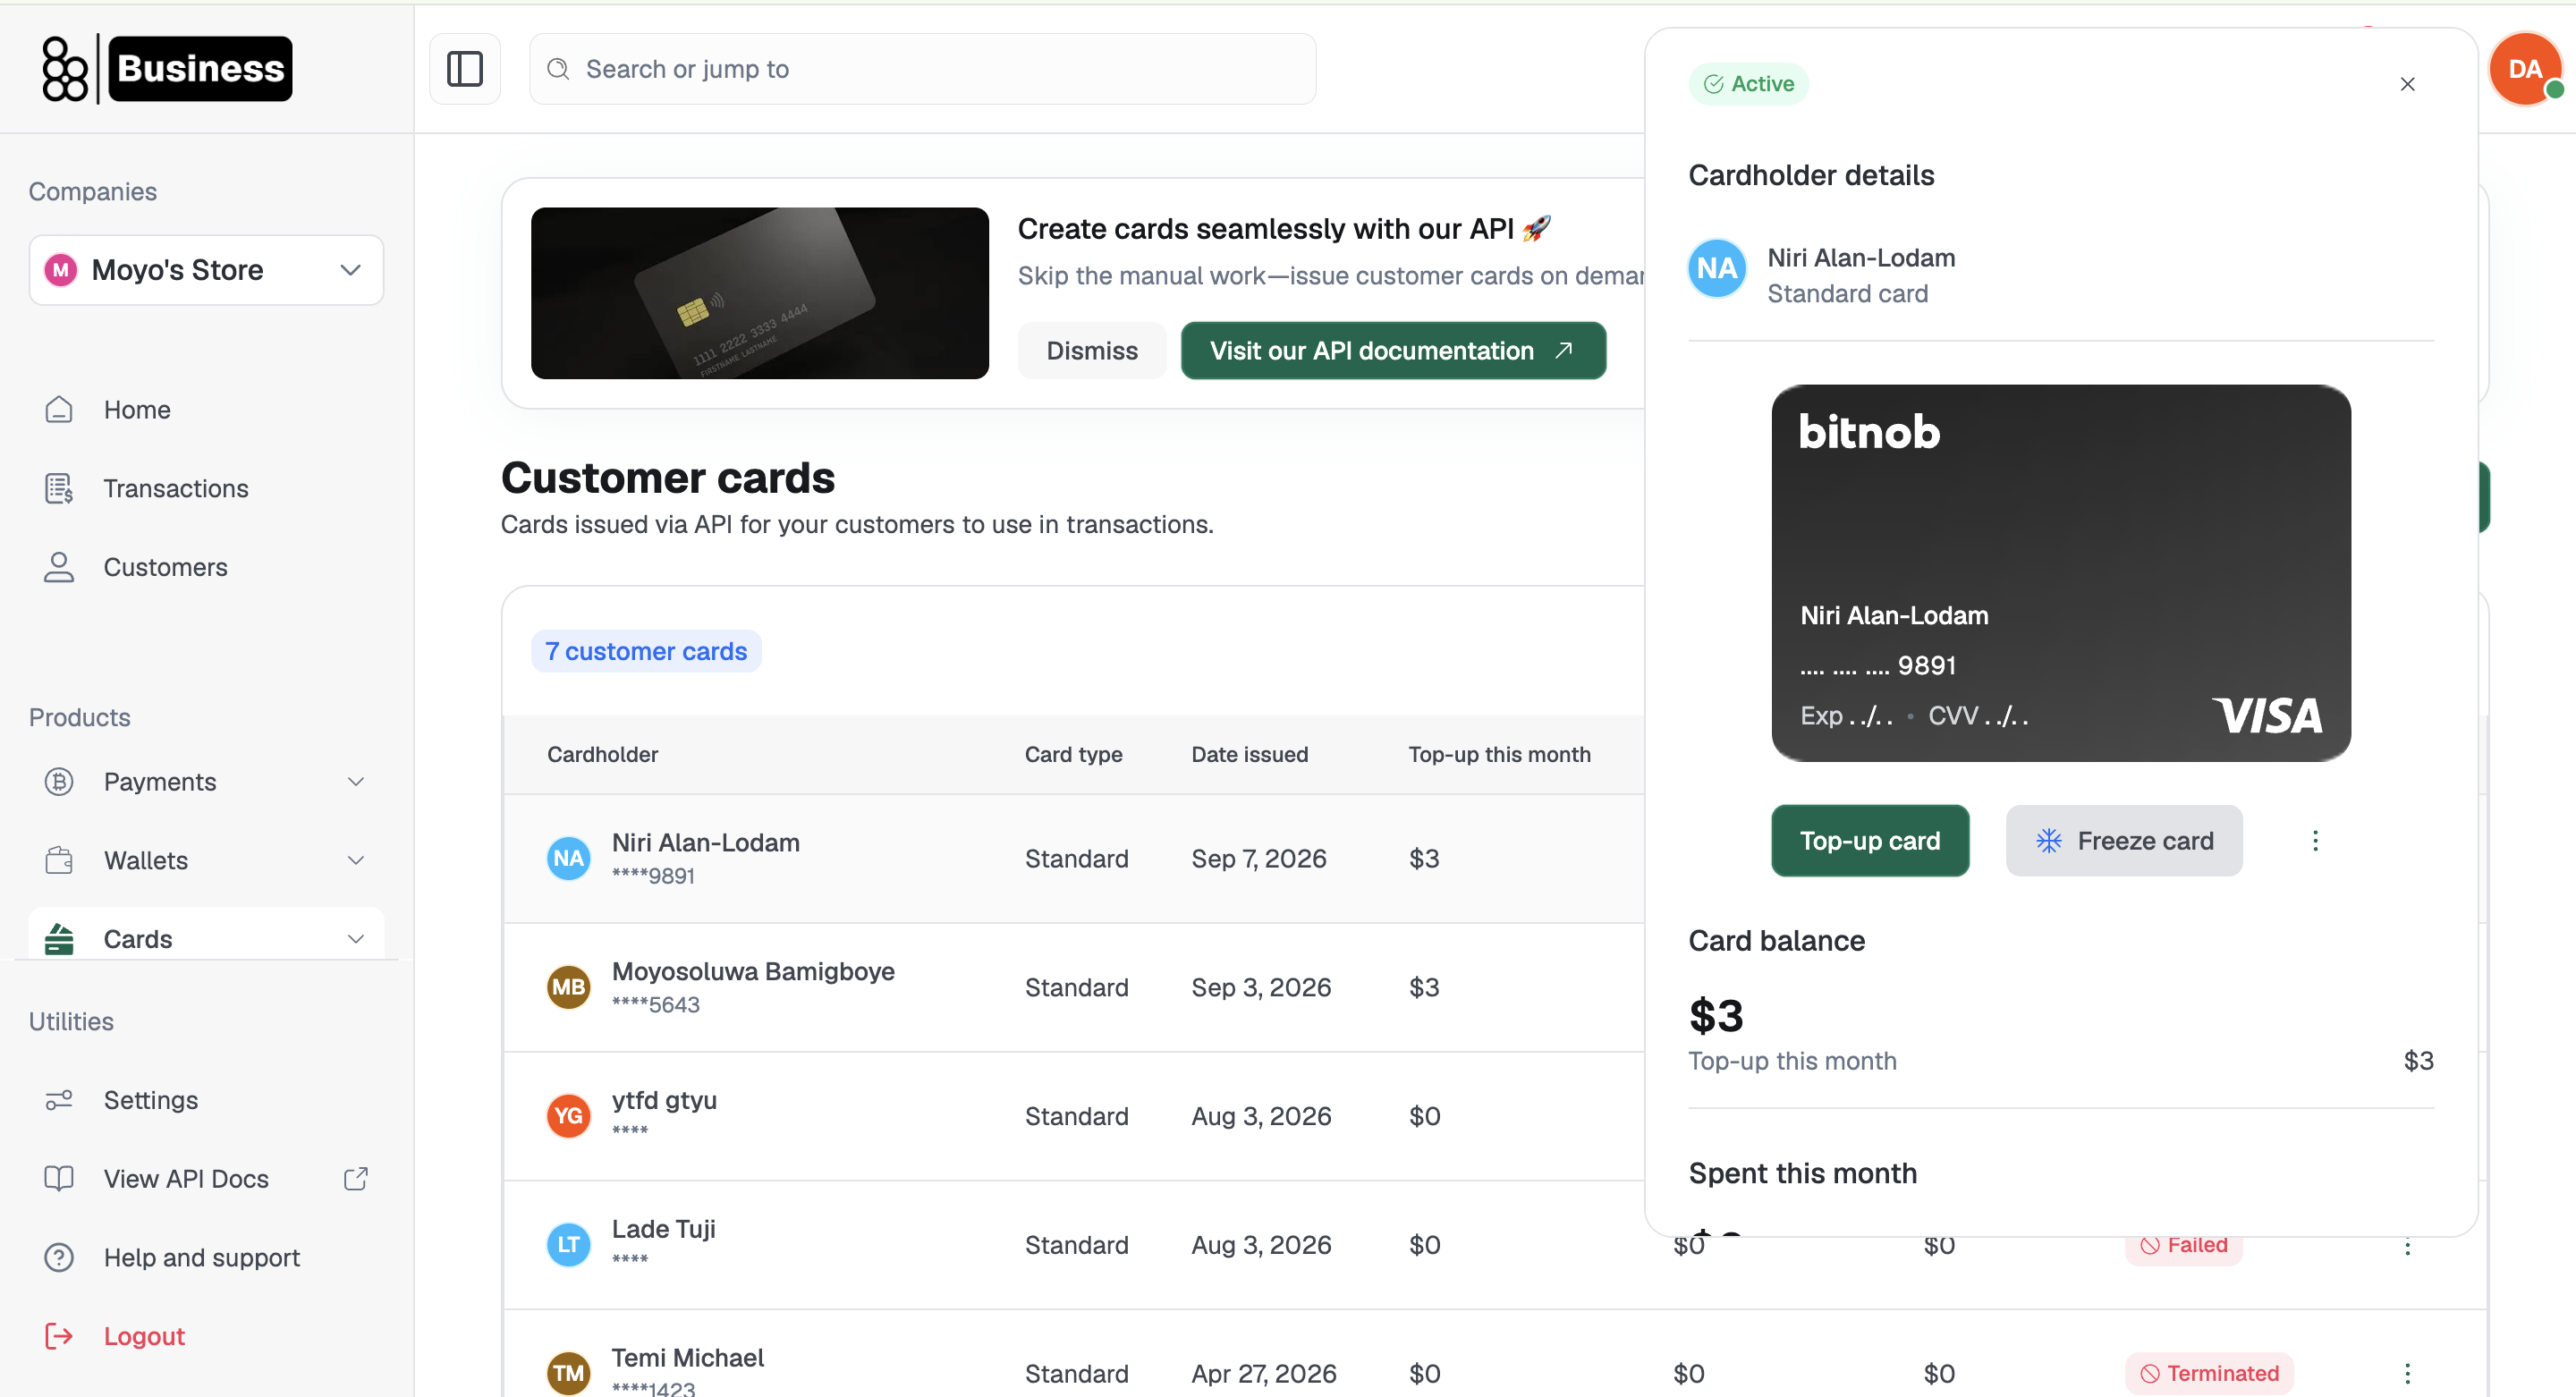Freeze the card with Freeze card button

click(x=2124, y=841)
